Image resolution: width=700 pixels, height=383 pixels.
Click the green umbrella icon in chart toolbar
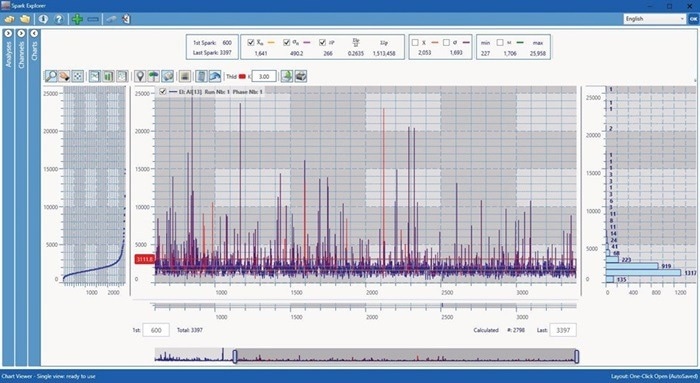(x=154, y=76)
